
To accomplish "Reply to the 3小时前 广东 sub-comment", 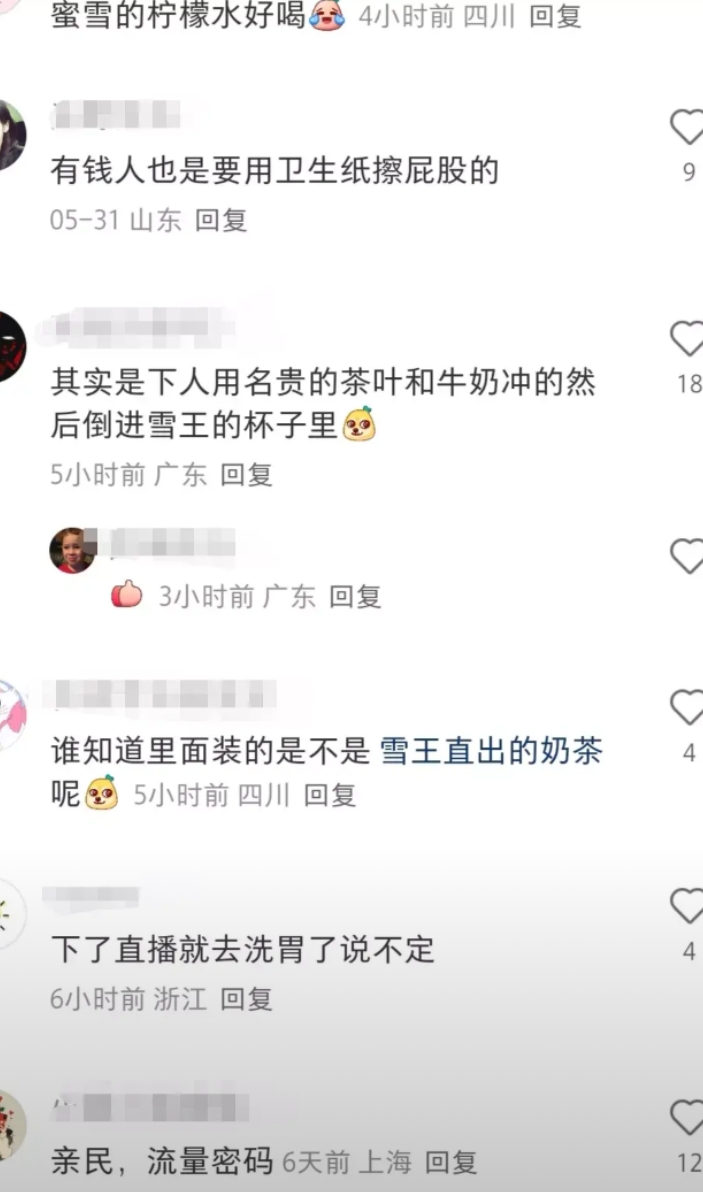I will pos(355,597).
